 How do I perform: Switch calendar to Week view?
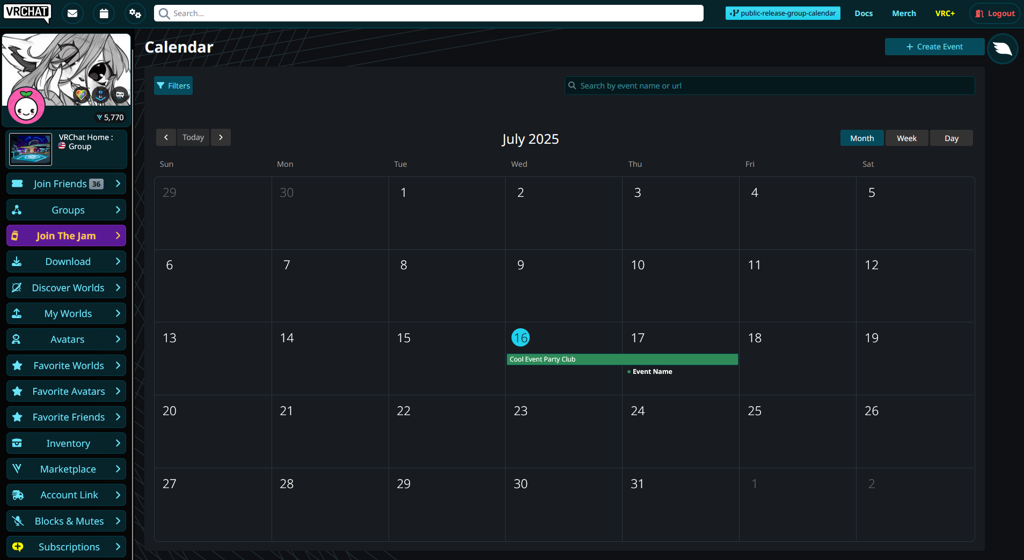906,138
